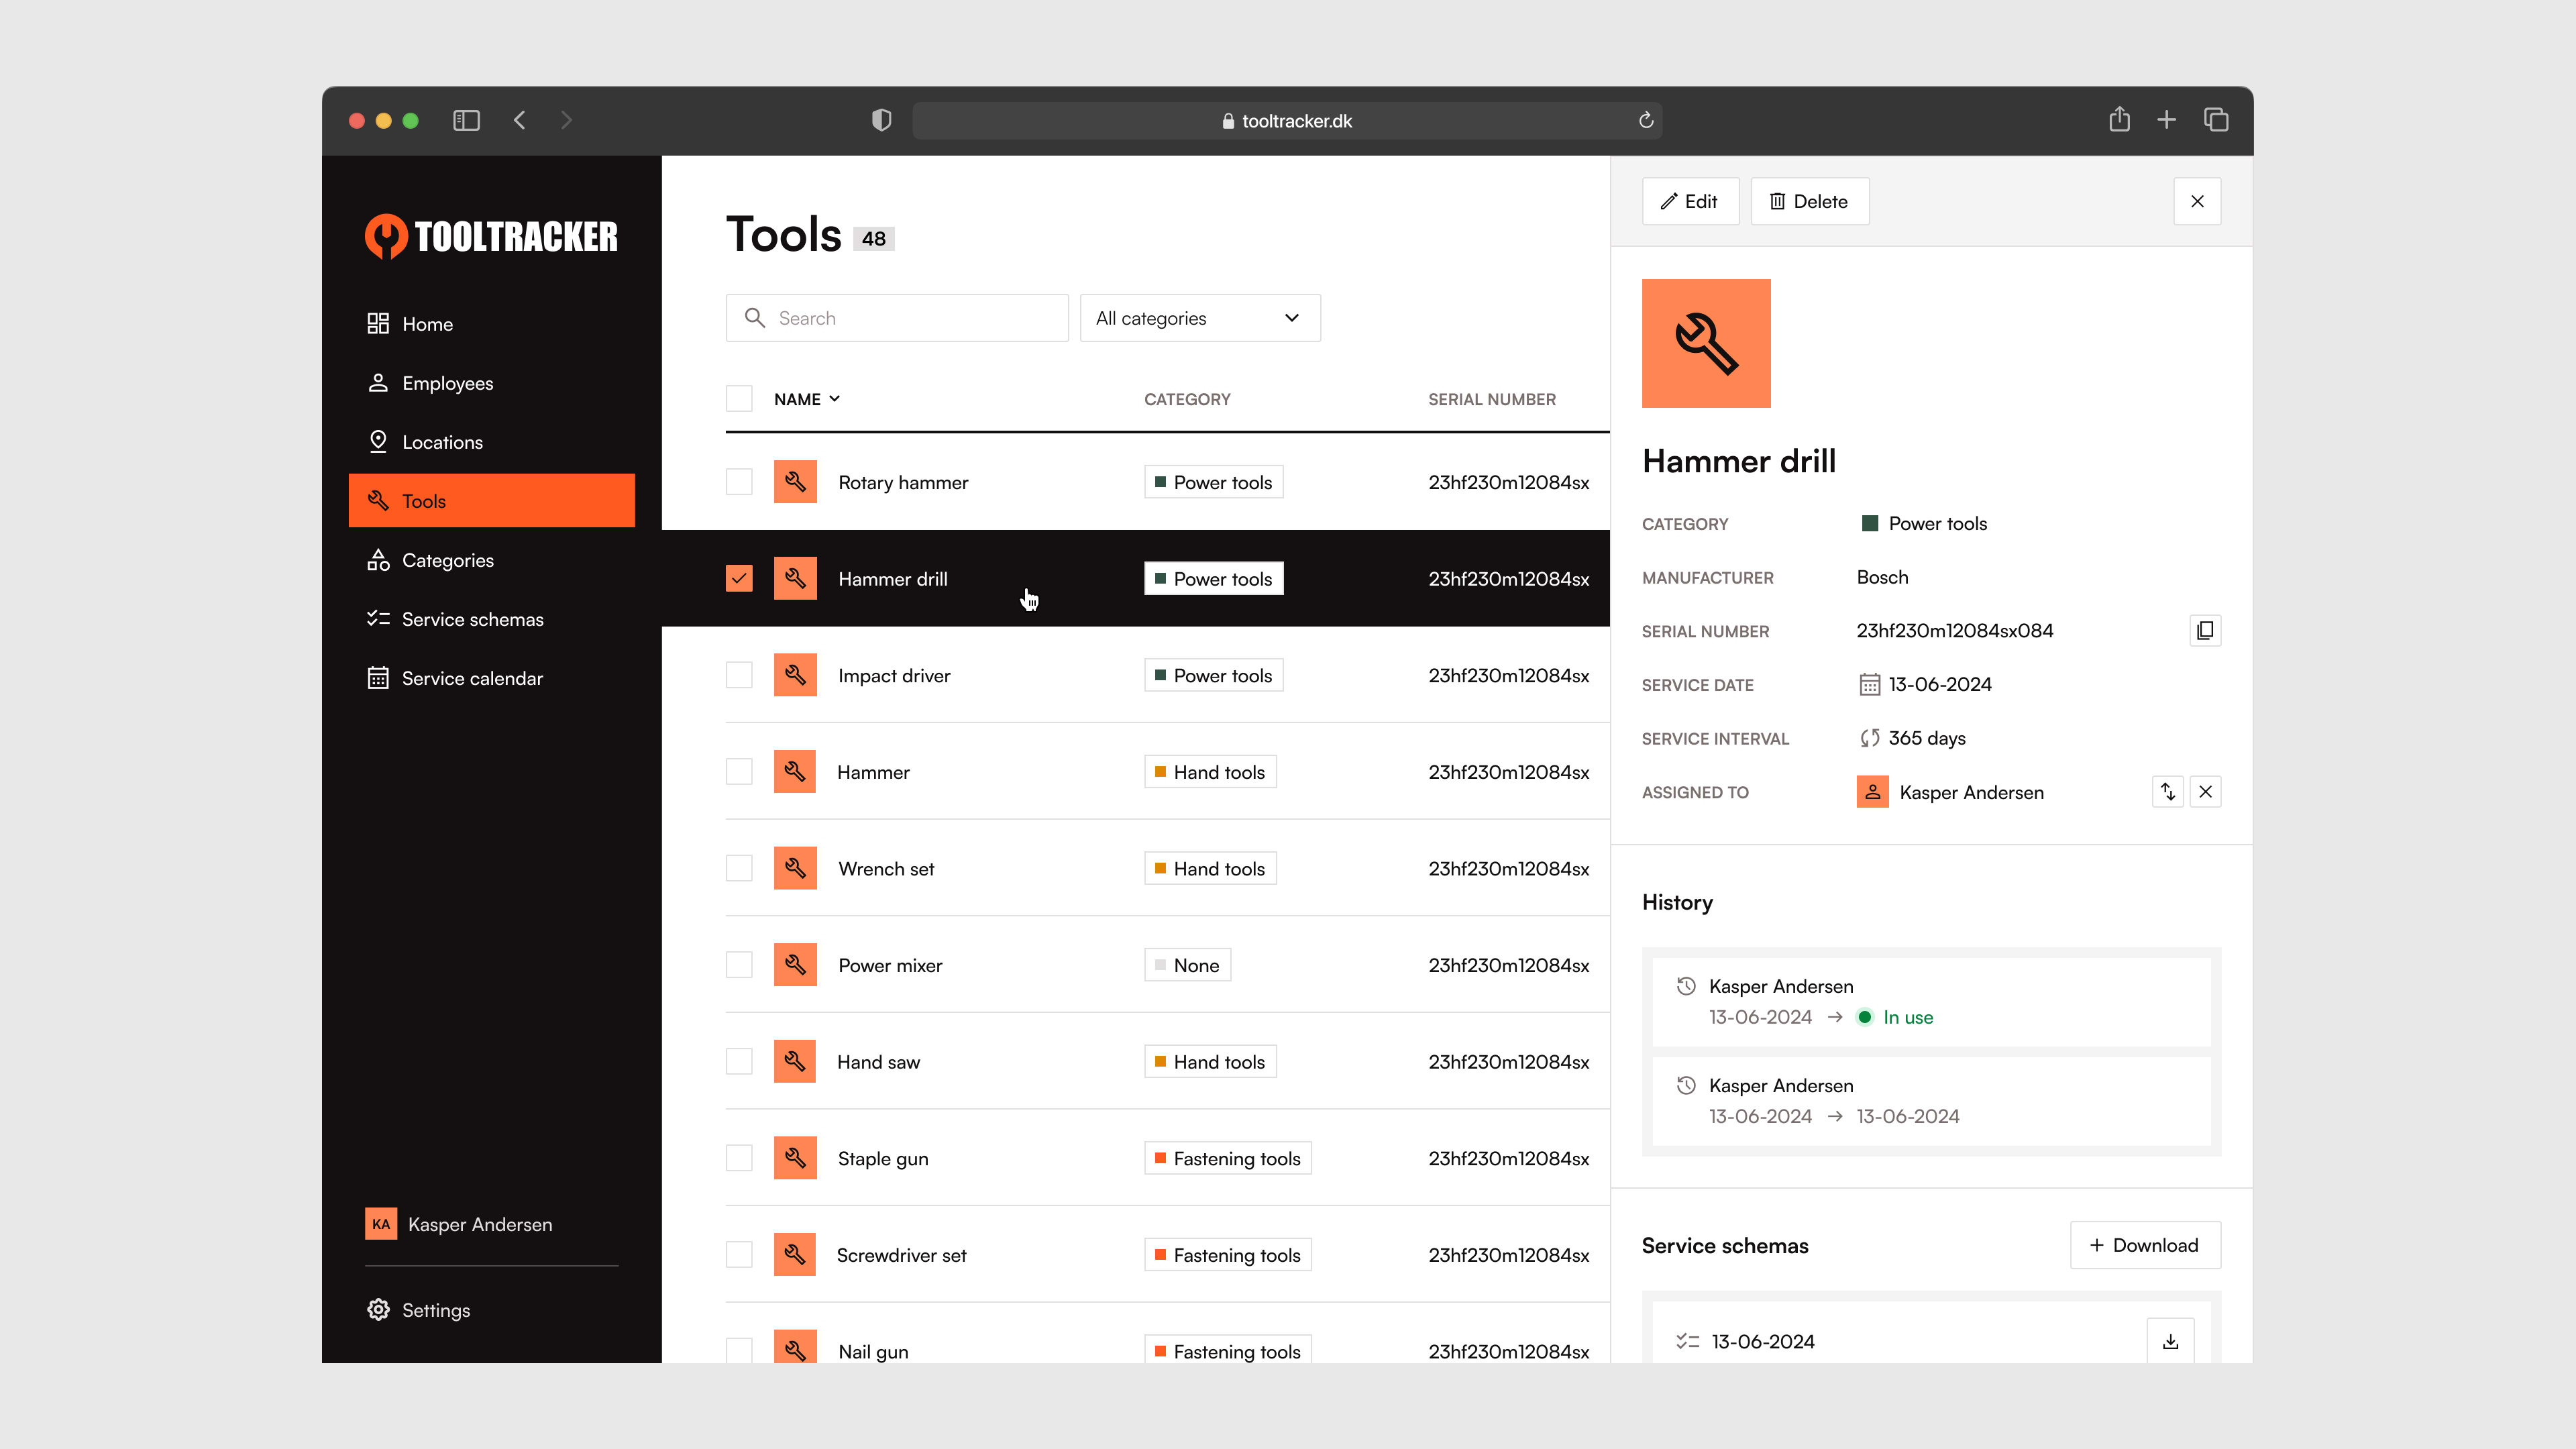Sort by the NAME column header

pos(807,399)
